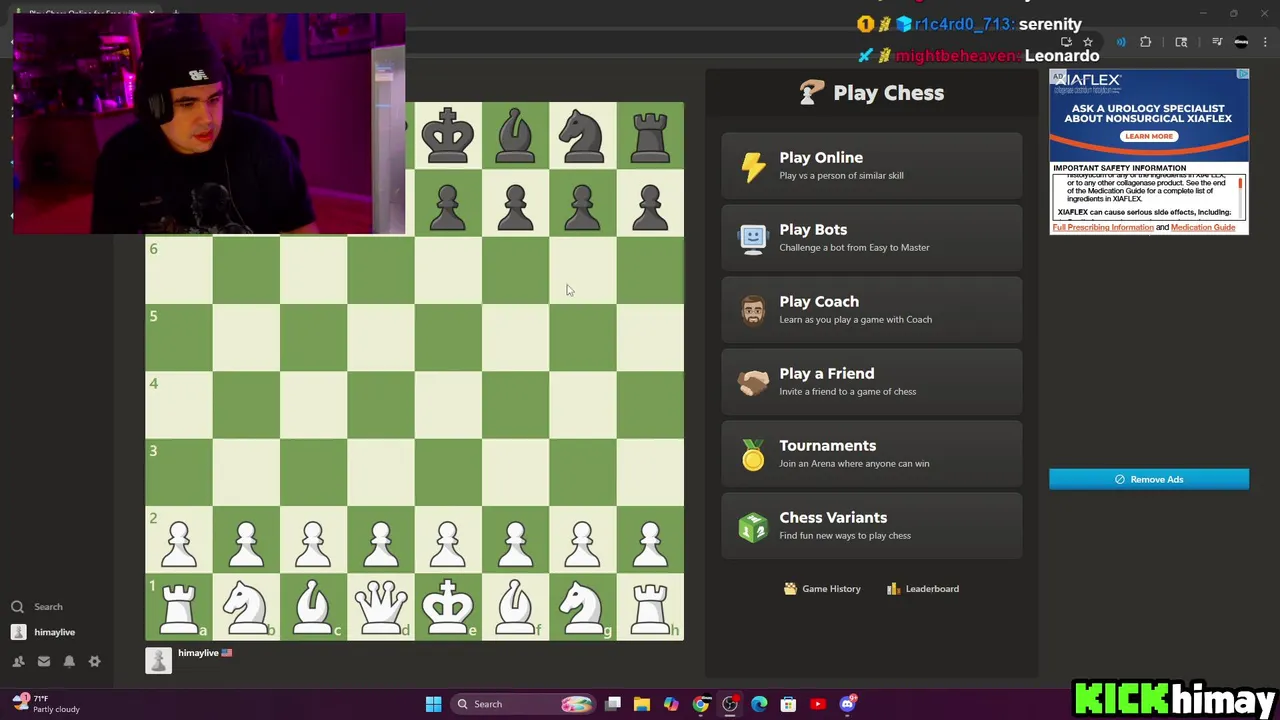Screen dimensions: 1280x720
Task: Open the sidebar Search field
Action: 38,607
